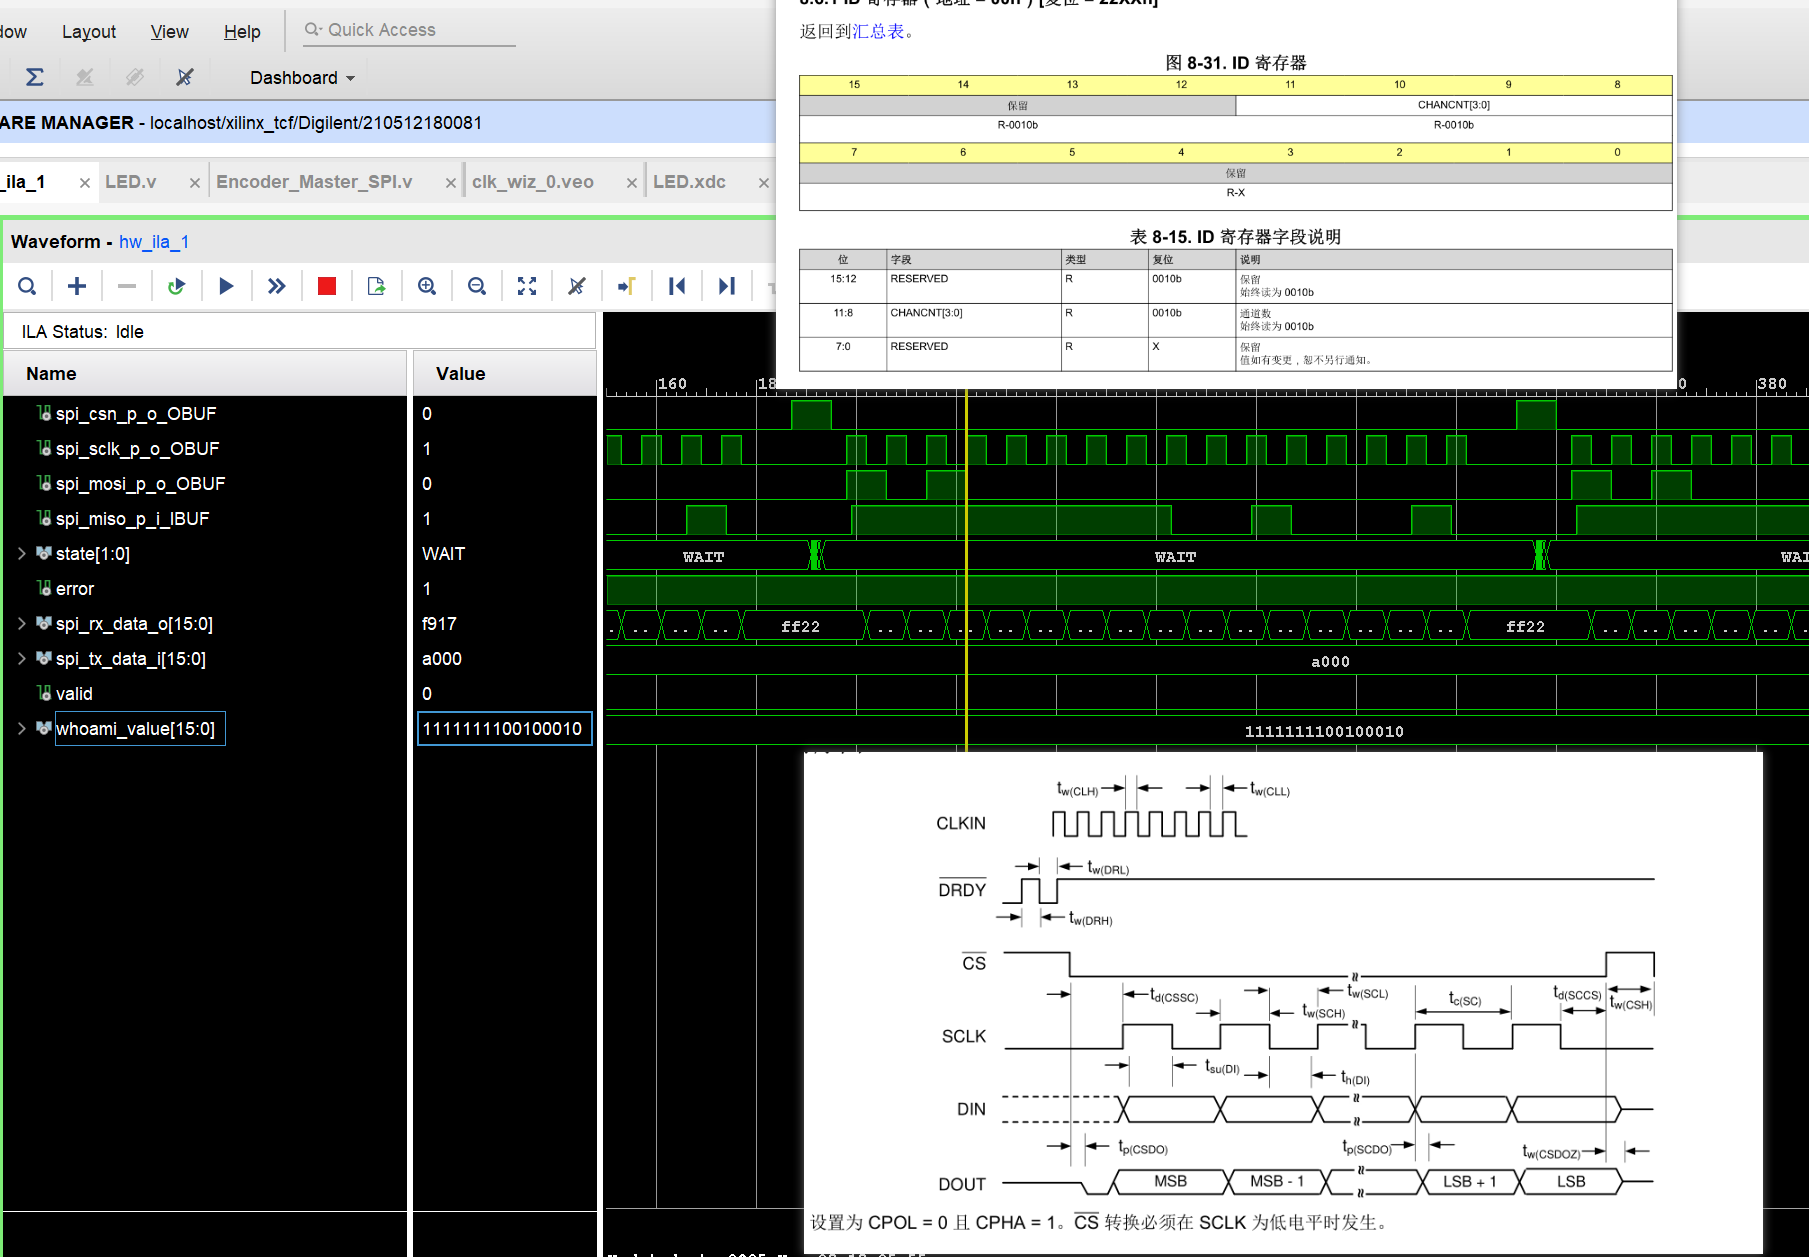
Task: Click the auto re-trigger toggle icon
Action: click(x=176, y=287)
